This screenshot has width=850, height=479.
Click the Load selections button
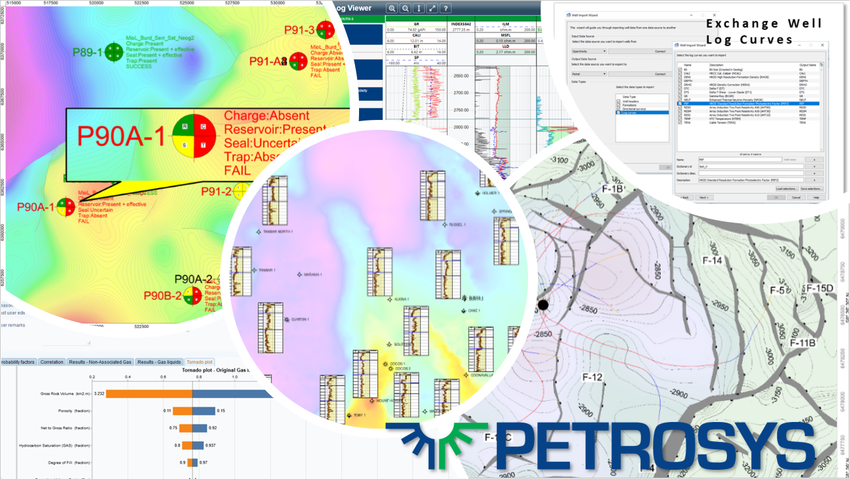tap(787, 189)
